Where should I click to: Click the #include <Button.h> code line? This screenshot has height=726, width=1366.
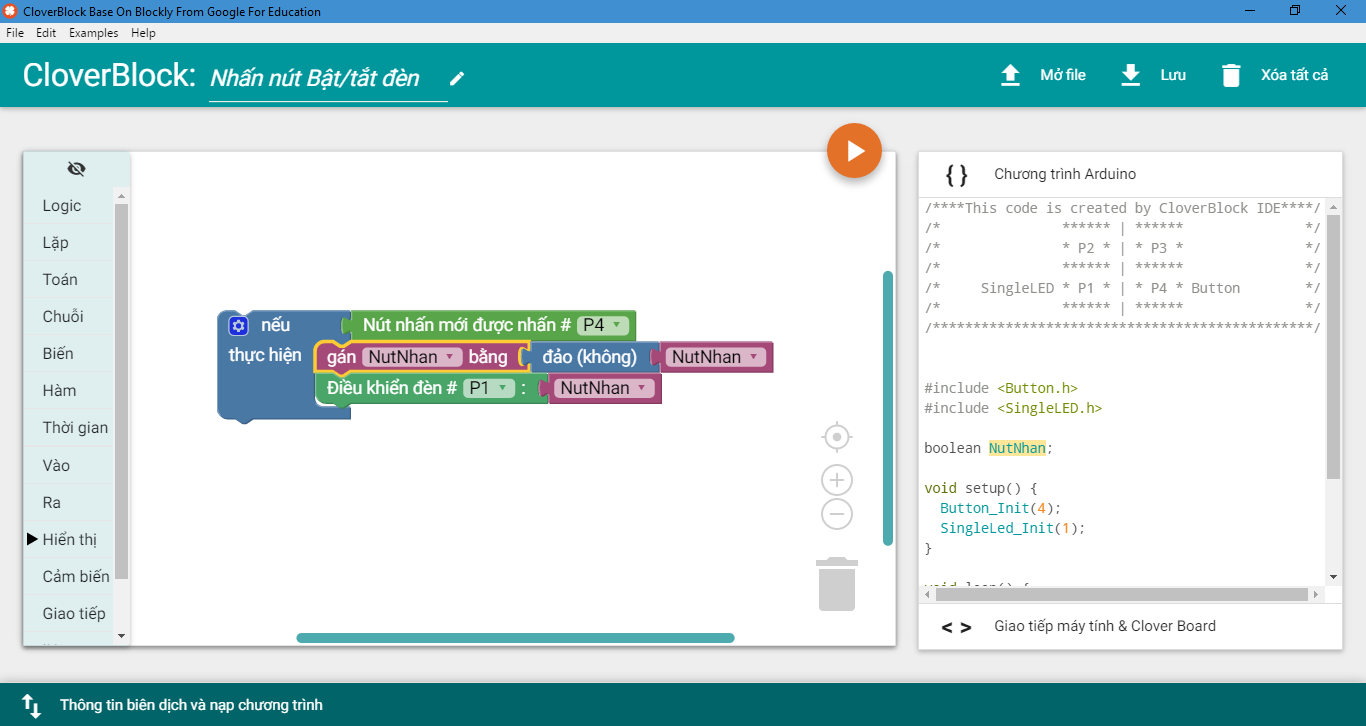pyautogui.click(x=1001, y=388)
